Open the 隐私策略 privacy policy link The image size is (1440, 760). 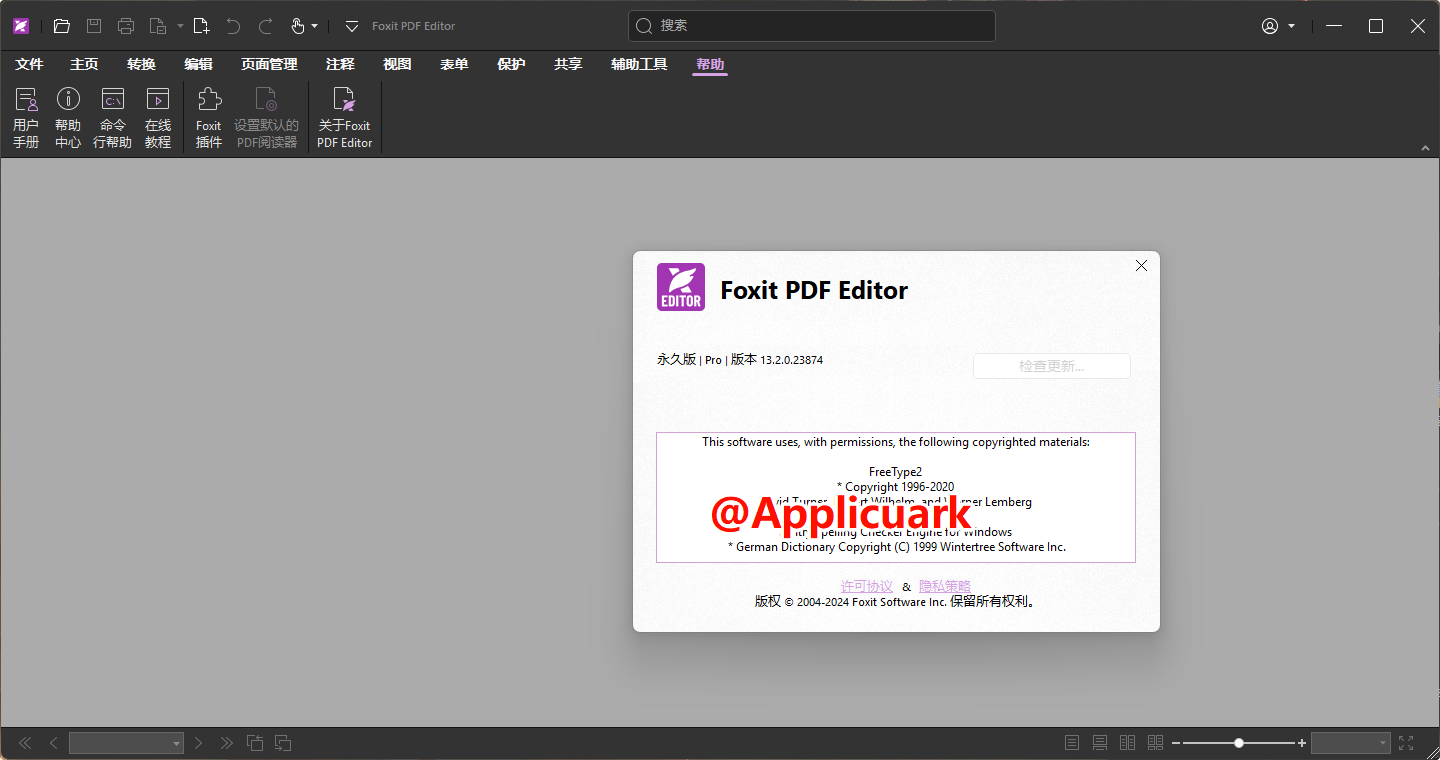point(945,586)
